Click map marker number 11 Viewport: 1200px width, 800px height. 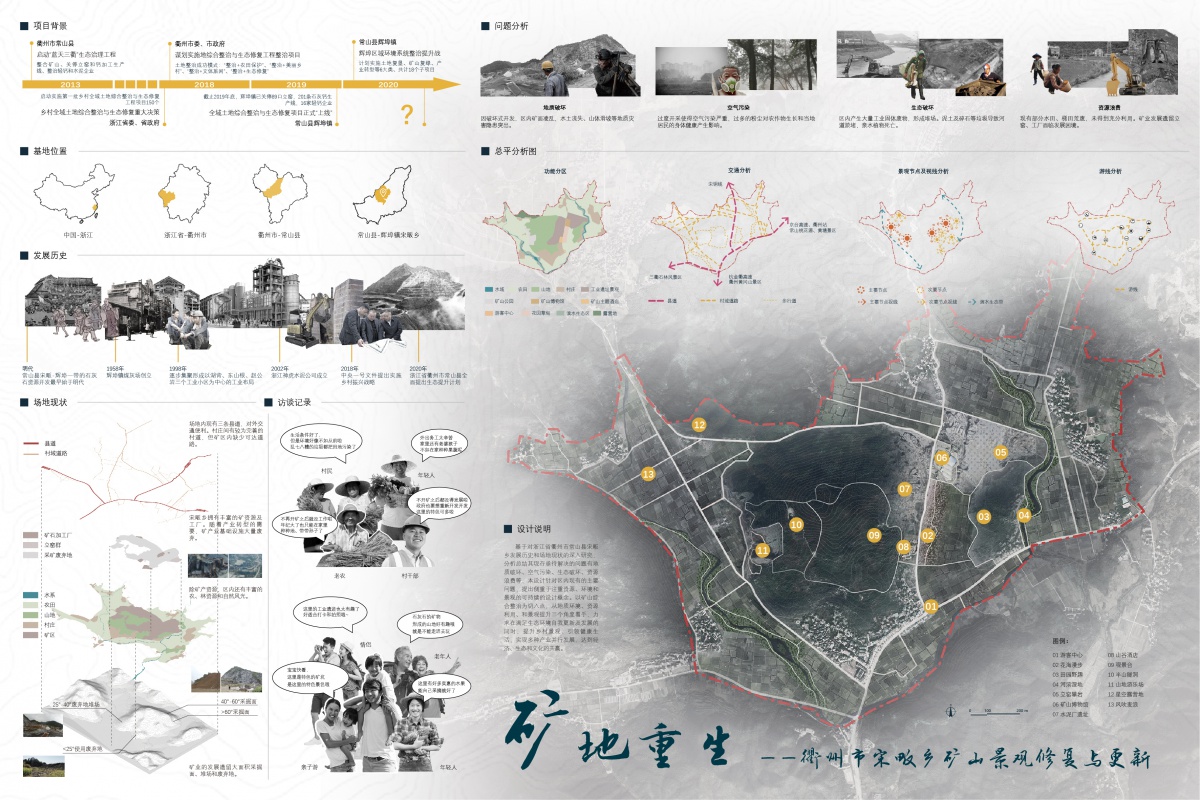click(763, 550)
